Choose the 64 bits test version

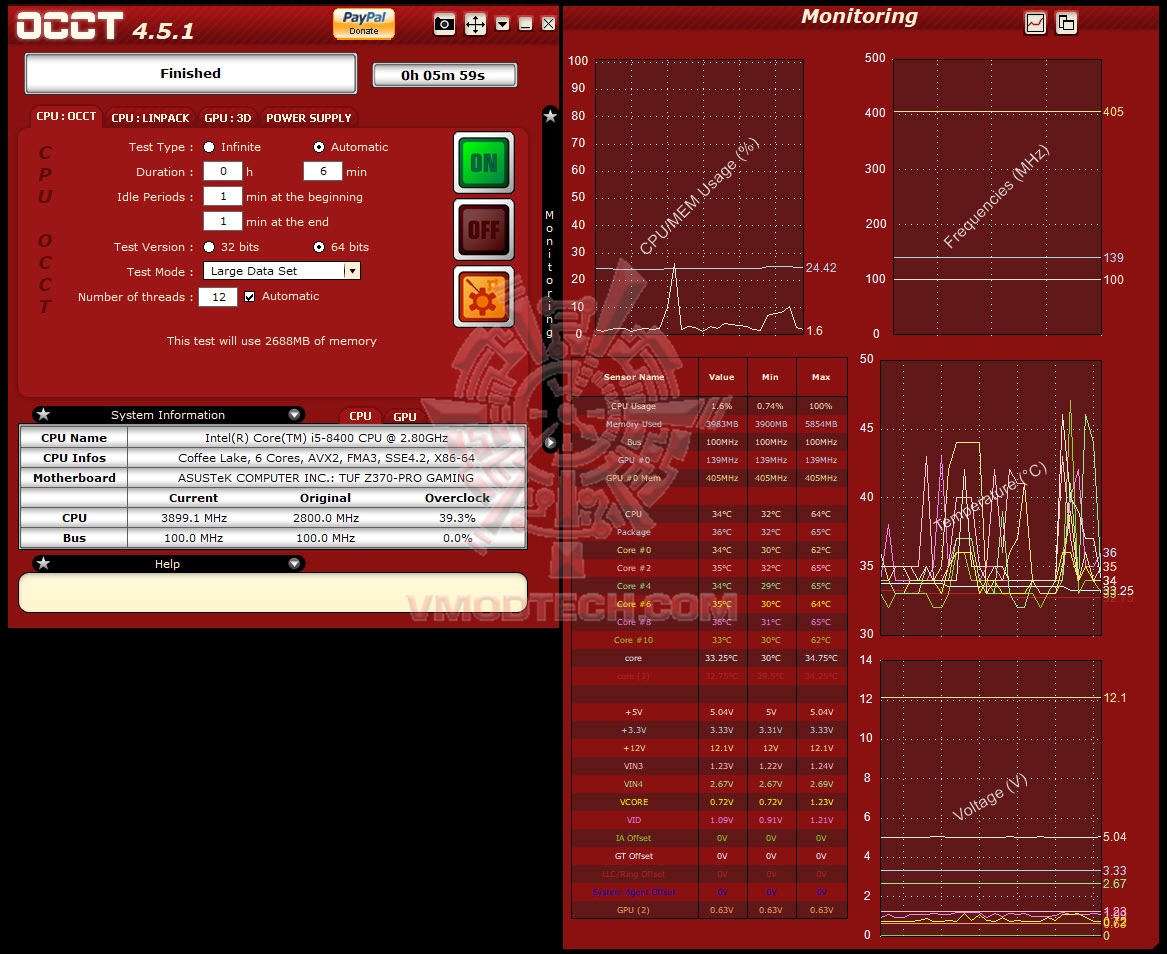pyautogui.click(x=319, y=247)
